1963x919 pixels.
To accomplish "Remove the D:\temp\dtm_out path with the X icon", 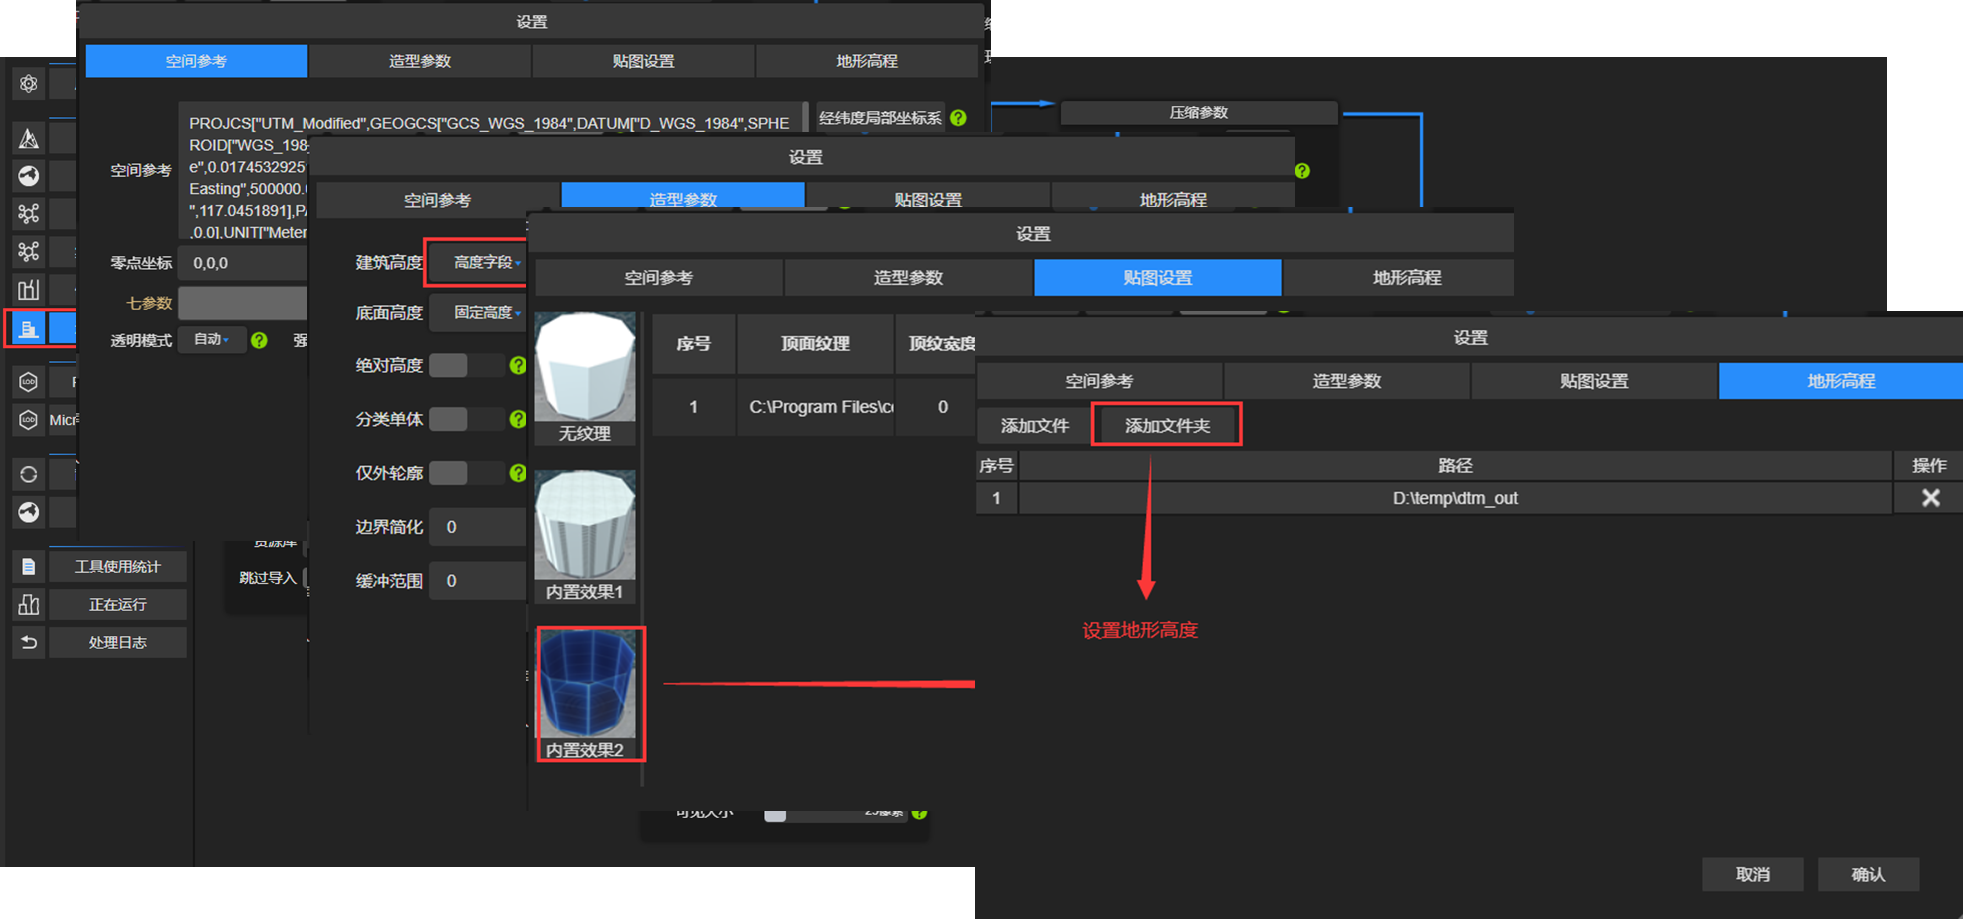I will [1930, 498].
